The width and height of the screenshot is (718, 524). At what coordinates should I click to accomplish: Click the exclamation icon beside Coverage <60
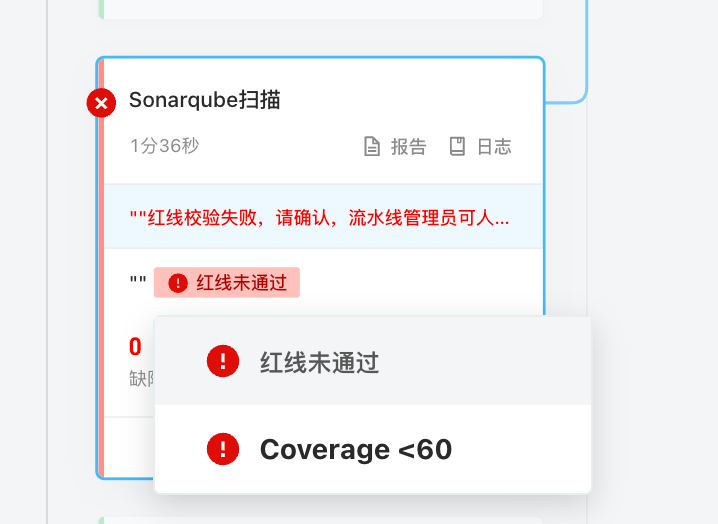[223, 449]
